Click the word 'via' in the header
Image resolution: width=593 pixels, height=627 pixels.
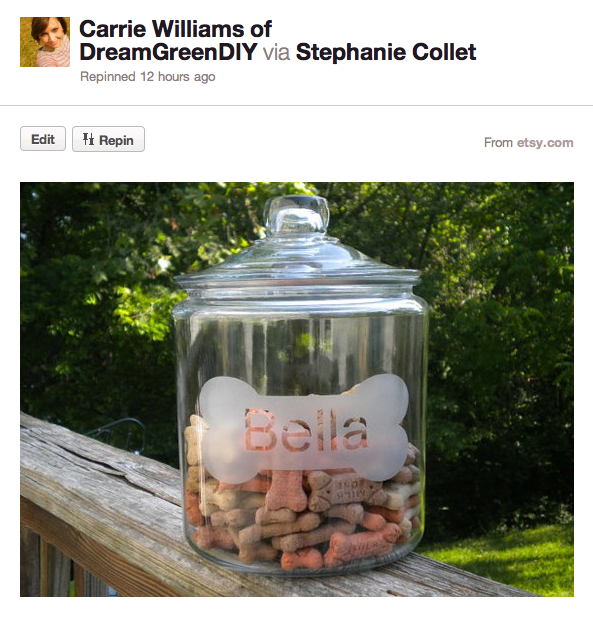click(x=276, y=52)
